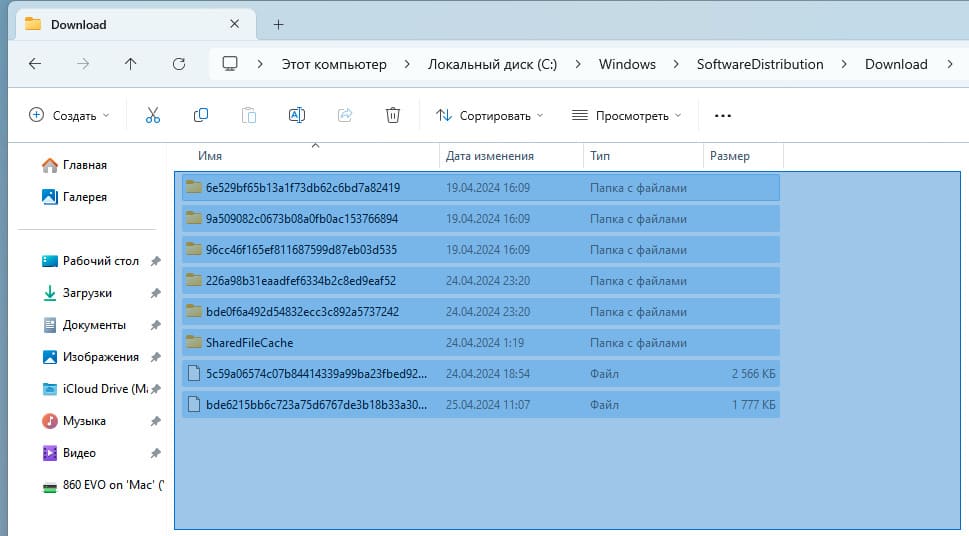Open the three-dots more options menu
The width and height of the screenshot is (969, 536).
pos(722,116)
